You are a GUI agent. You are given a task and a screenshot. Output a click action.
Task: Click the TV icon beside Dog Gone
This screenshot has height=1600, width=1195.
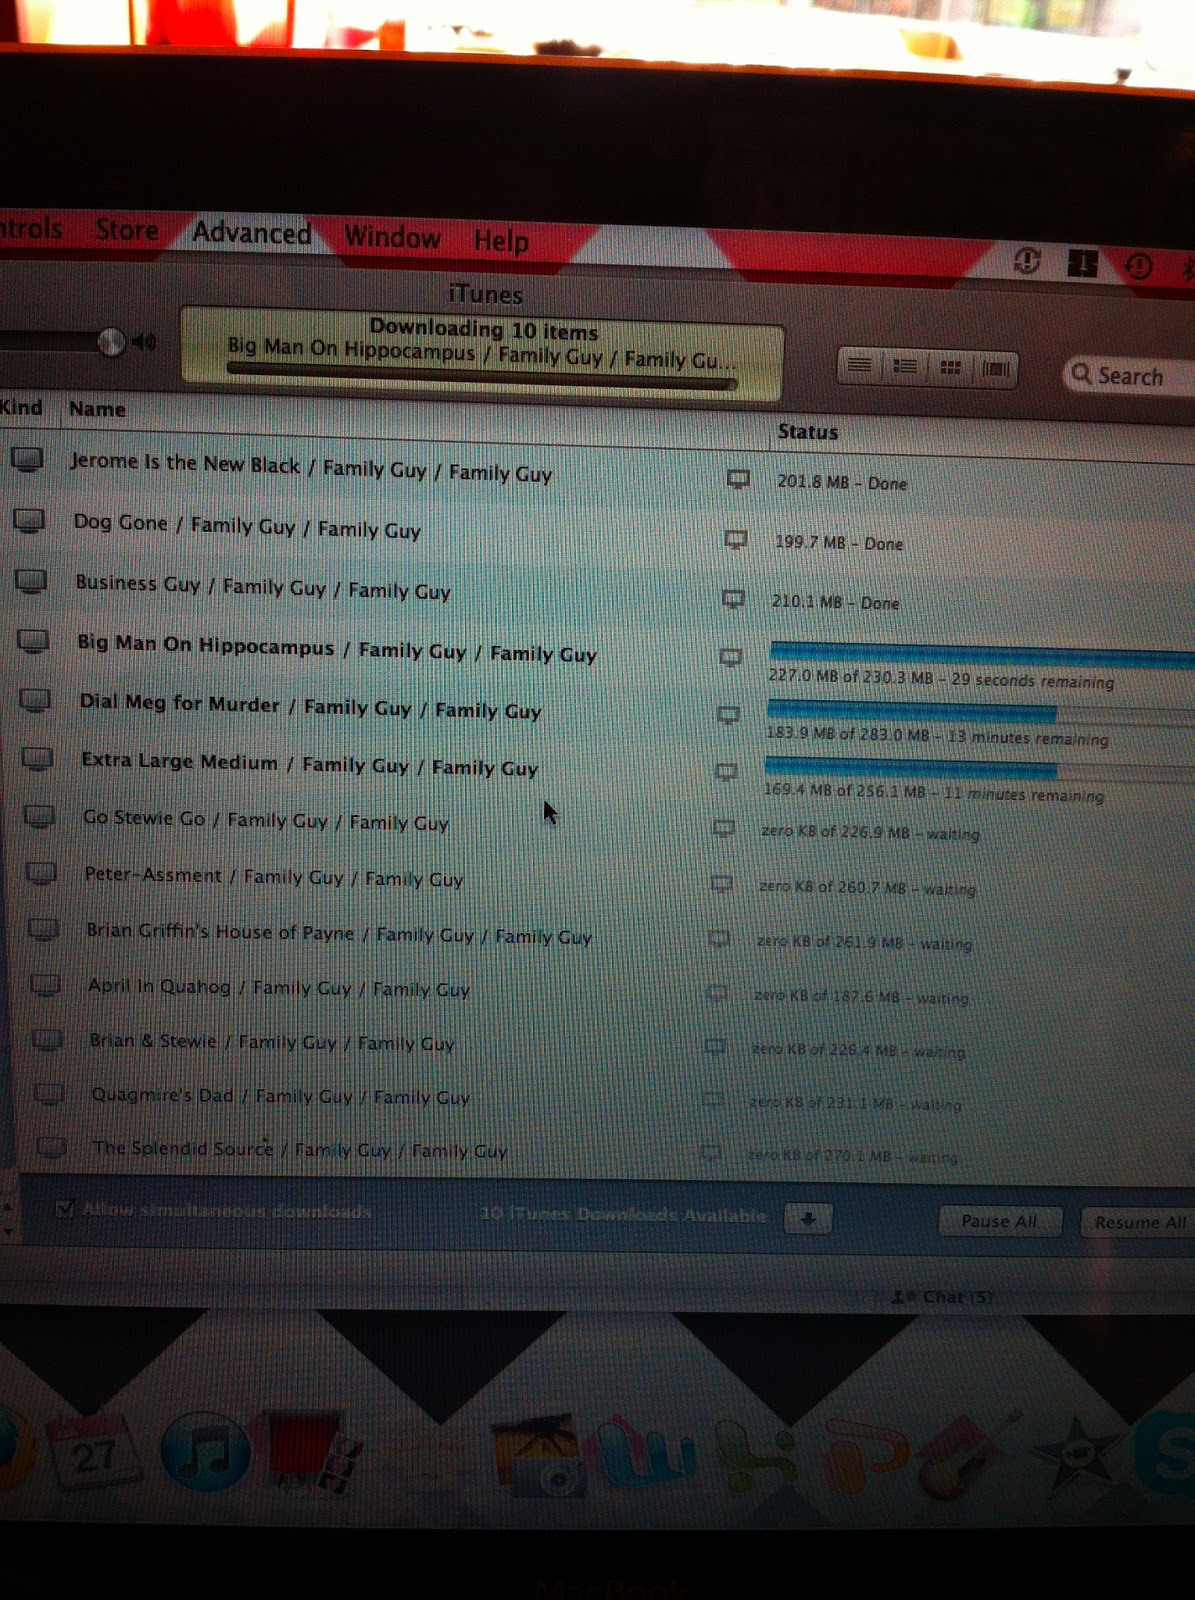pyautogui.click(x=29, y=521)
